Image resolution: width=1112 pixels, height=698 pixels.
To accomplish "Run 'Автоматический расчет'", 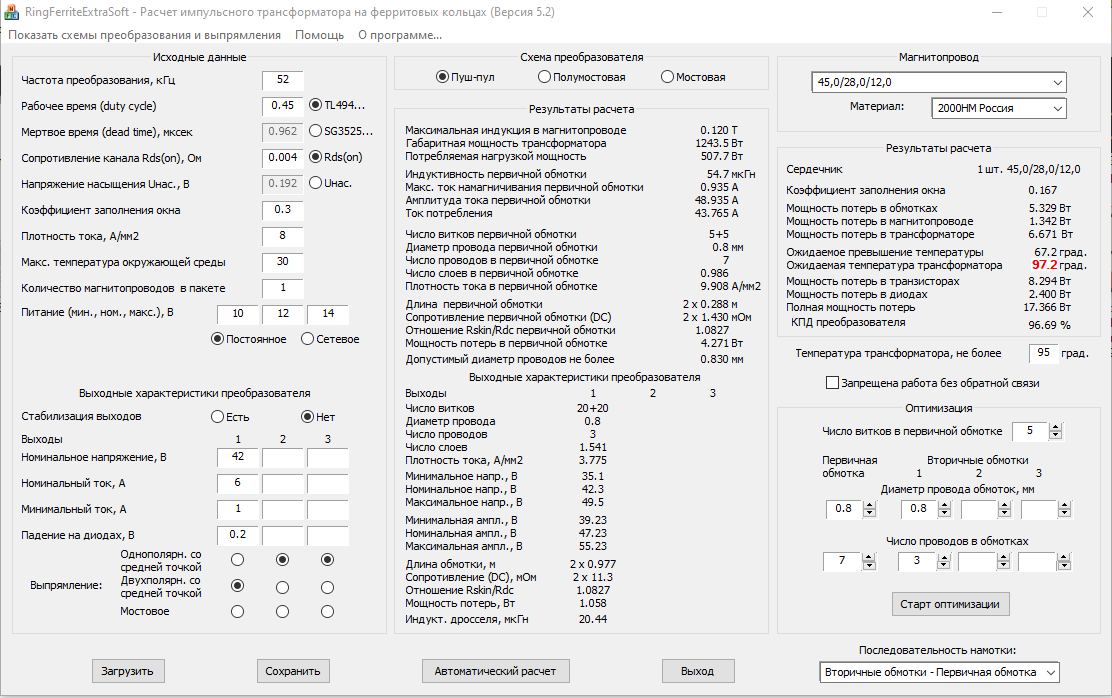I will (496, 671).
